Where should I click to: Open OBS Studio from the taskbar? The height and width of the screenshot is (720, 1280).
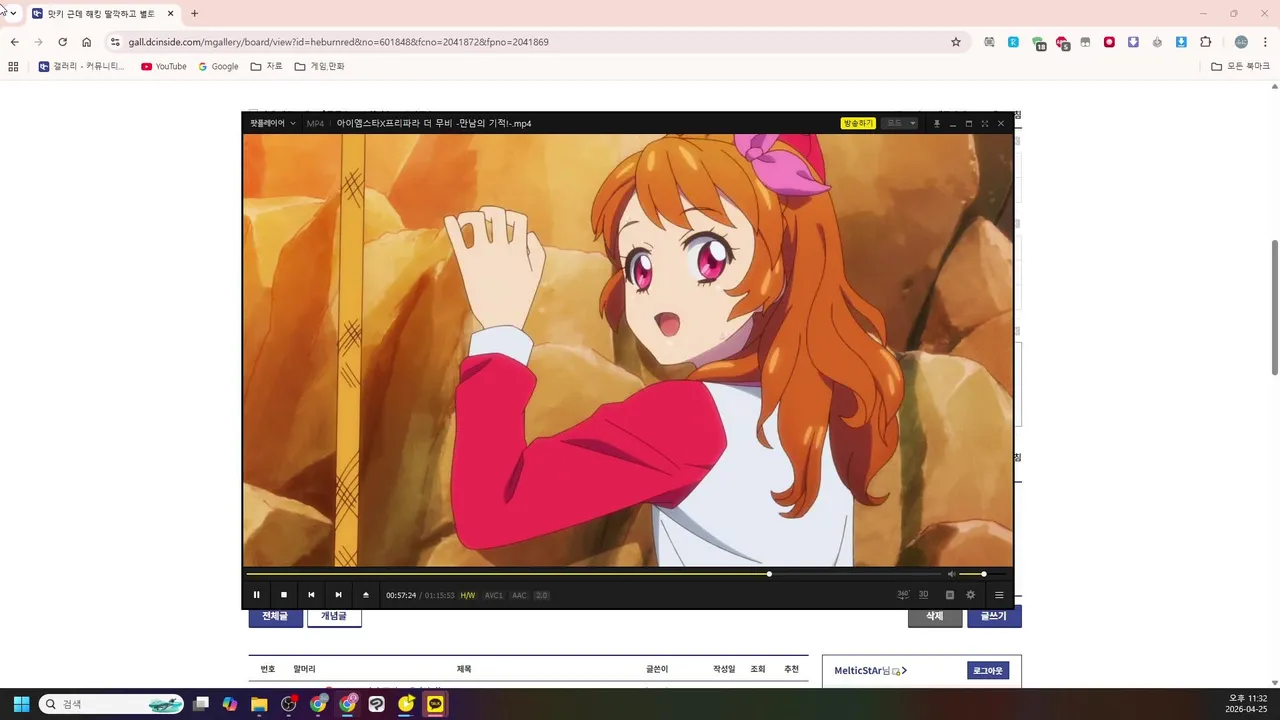pos(289,704)
